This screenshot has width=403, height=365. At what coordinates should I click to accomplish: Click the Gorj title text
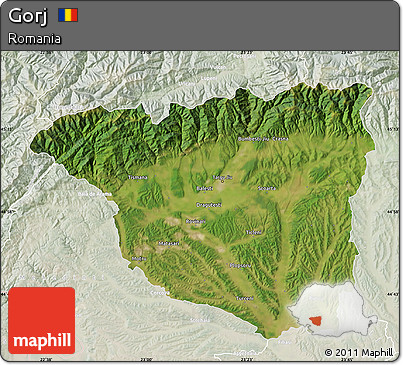[28, 16]
